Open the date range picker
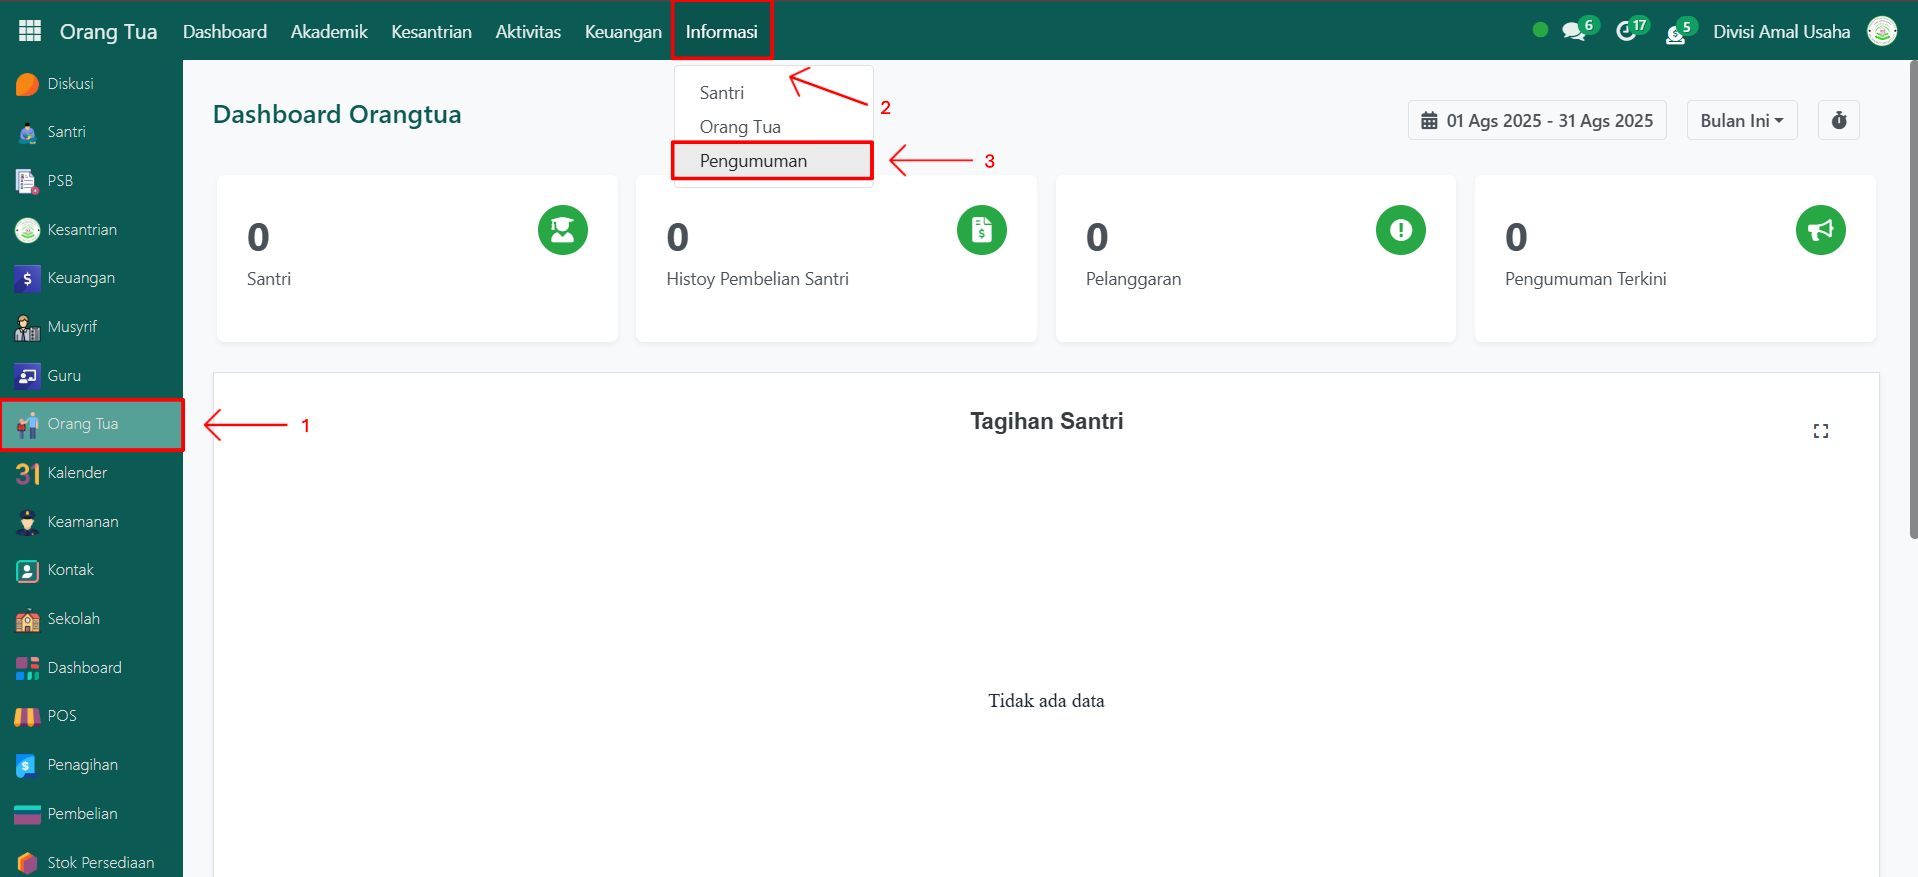Image resolution: width=1918 pixels, height=877 pixels. coord(1537,121)
